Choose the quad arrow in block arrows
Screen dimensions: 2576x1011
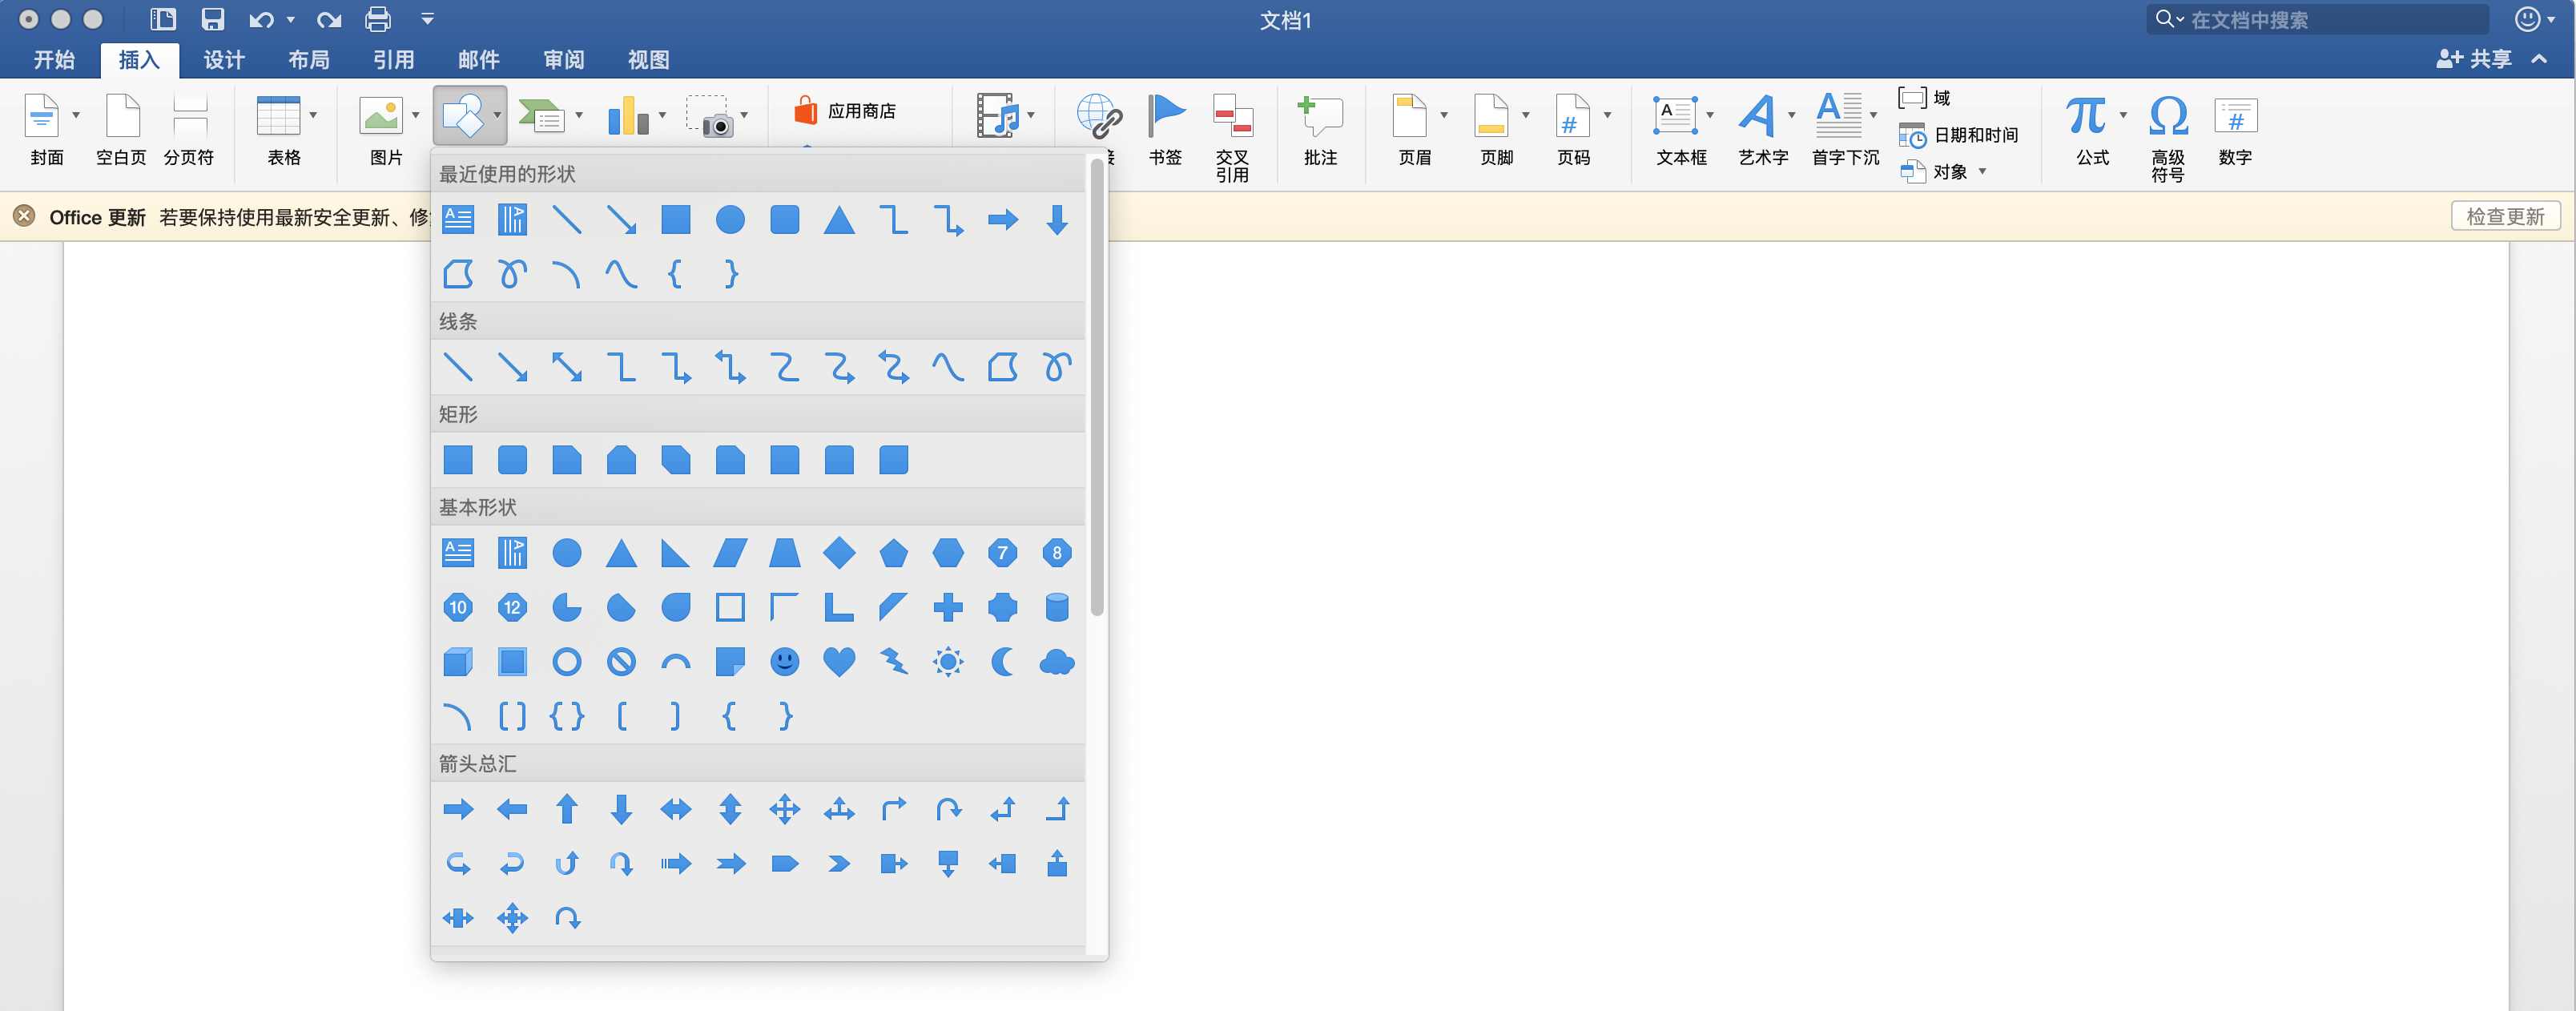point(785,809)
